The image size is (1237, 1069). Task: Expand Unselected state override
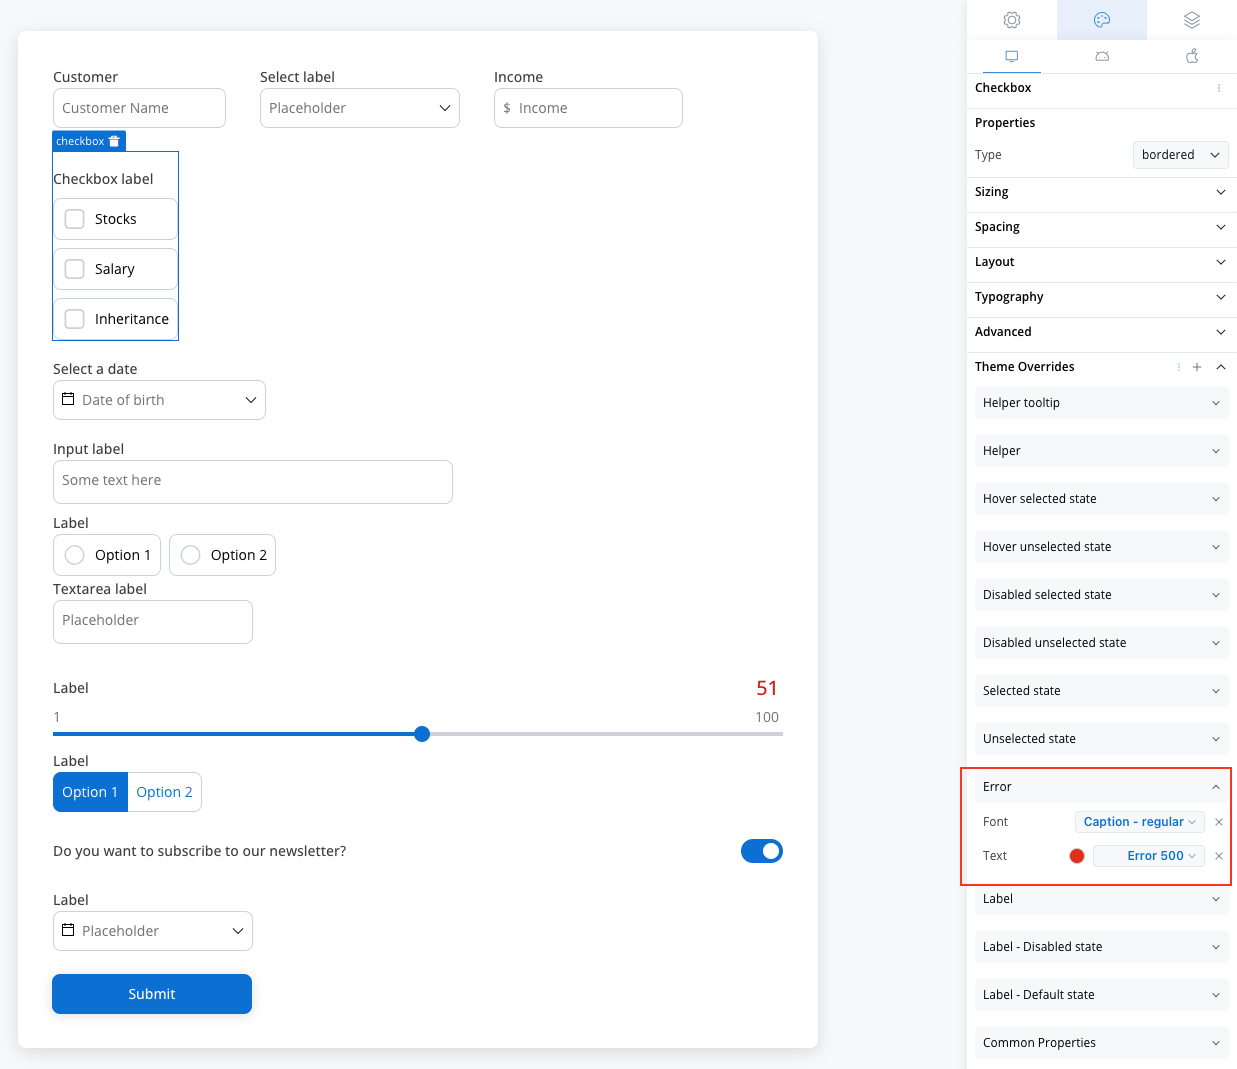1101,739
